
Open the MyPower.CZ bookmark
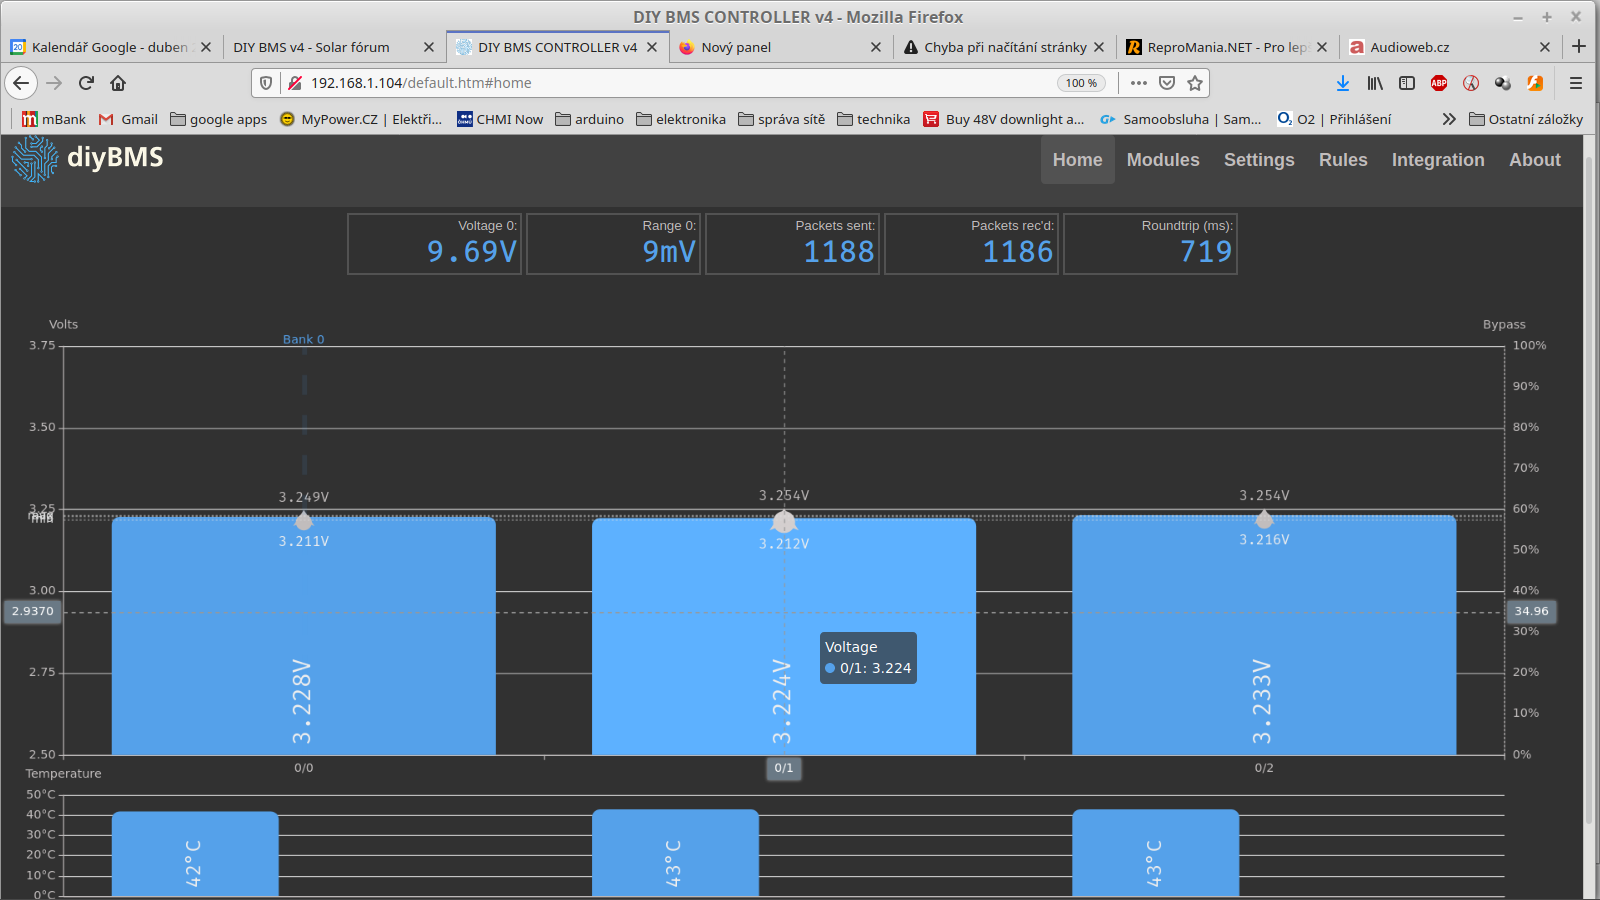point(361,119)
